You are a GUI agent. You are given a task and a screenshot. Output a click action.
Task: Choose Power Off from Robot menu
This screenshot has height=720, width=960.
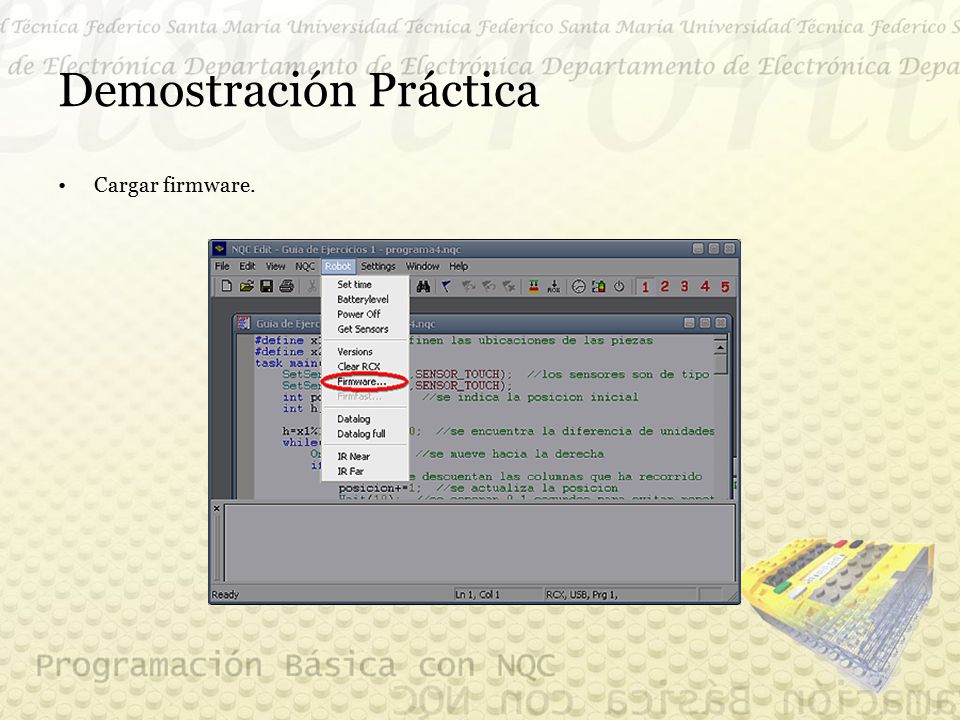point(365,314)
